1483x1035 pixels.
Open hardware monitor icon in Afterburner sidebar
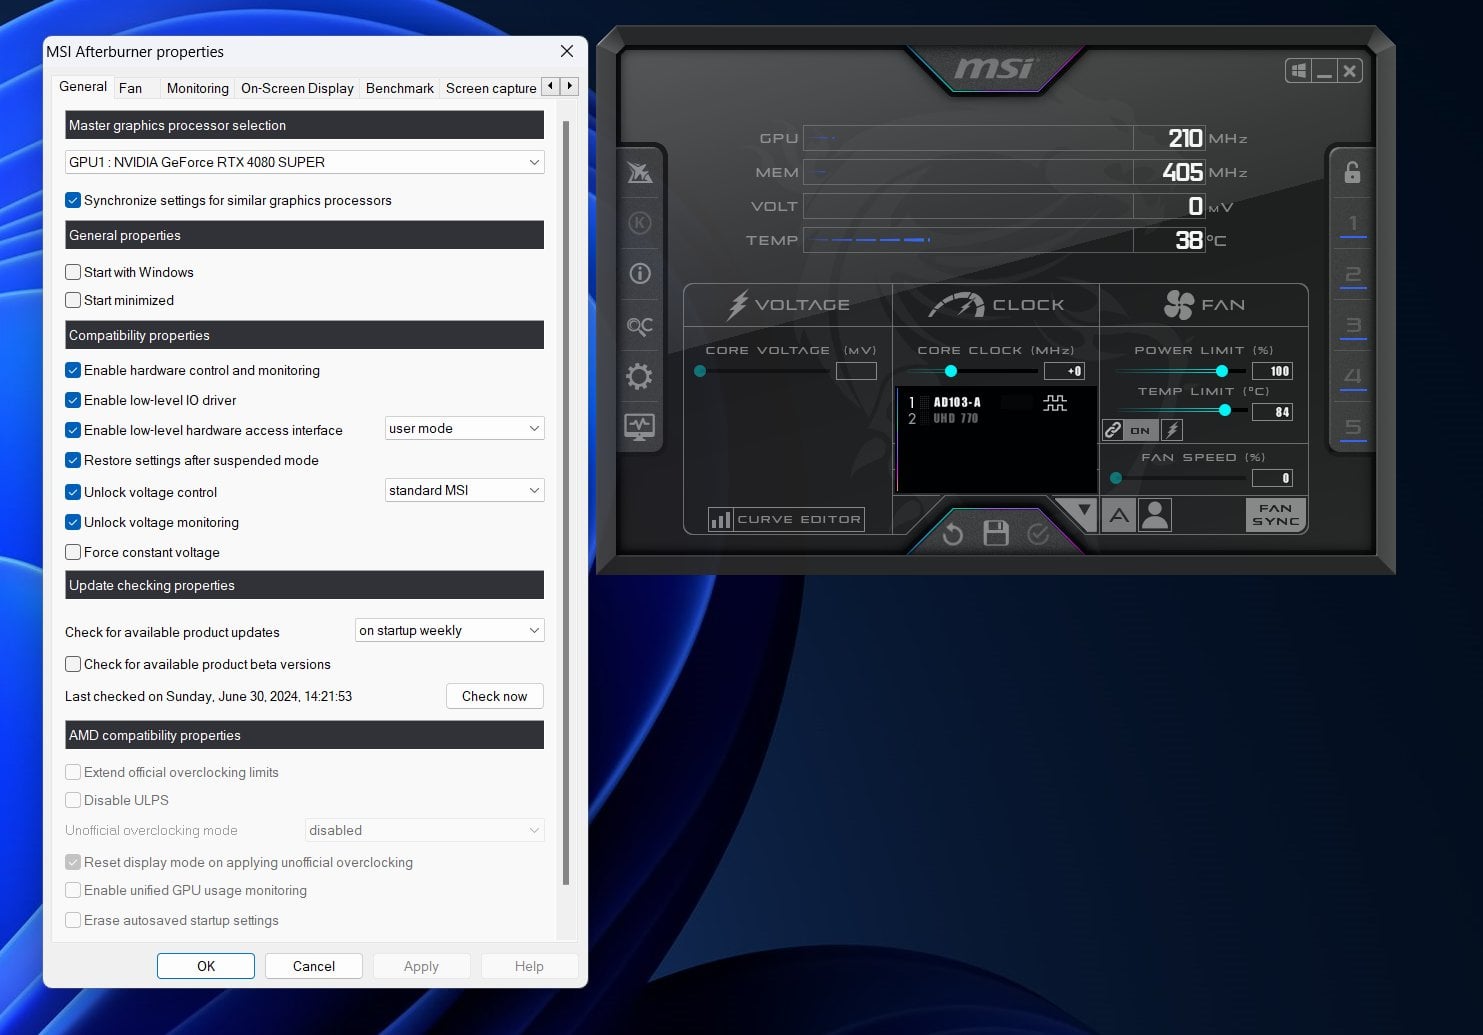639,427
